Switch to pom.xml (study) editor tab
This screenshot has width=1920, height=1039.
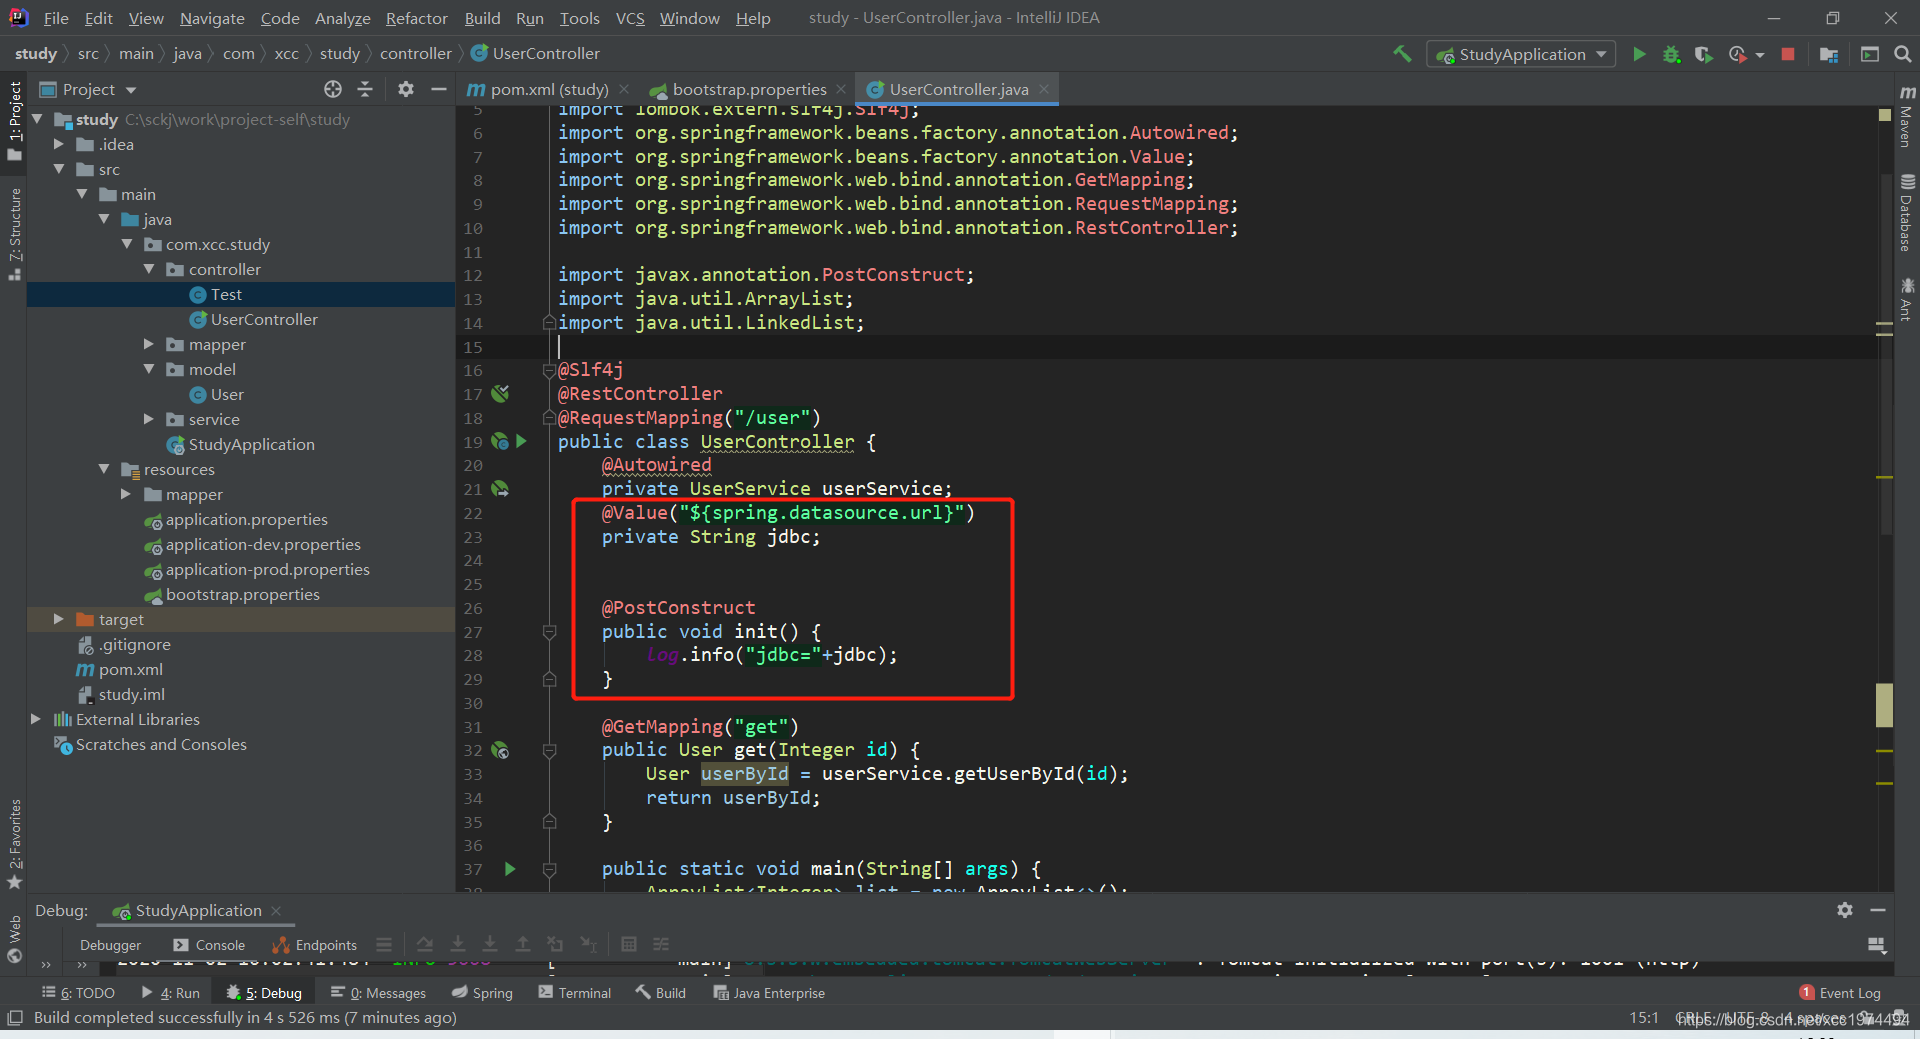[x=548, y=89]
